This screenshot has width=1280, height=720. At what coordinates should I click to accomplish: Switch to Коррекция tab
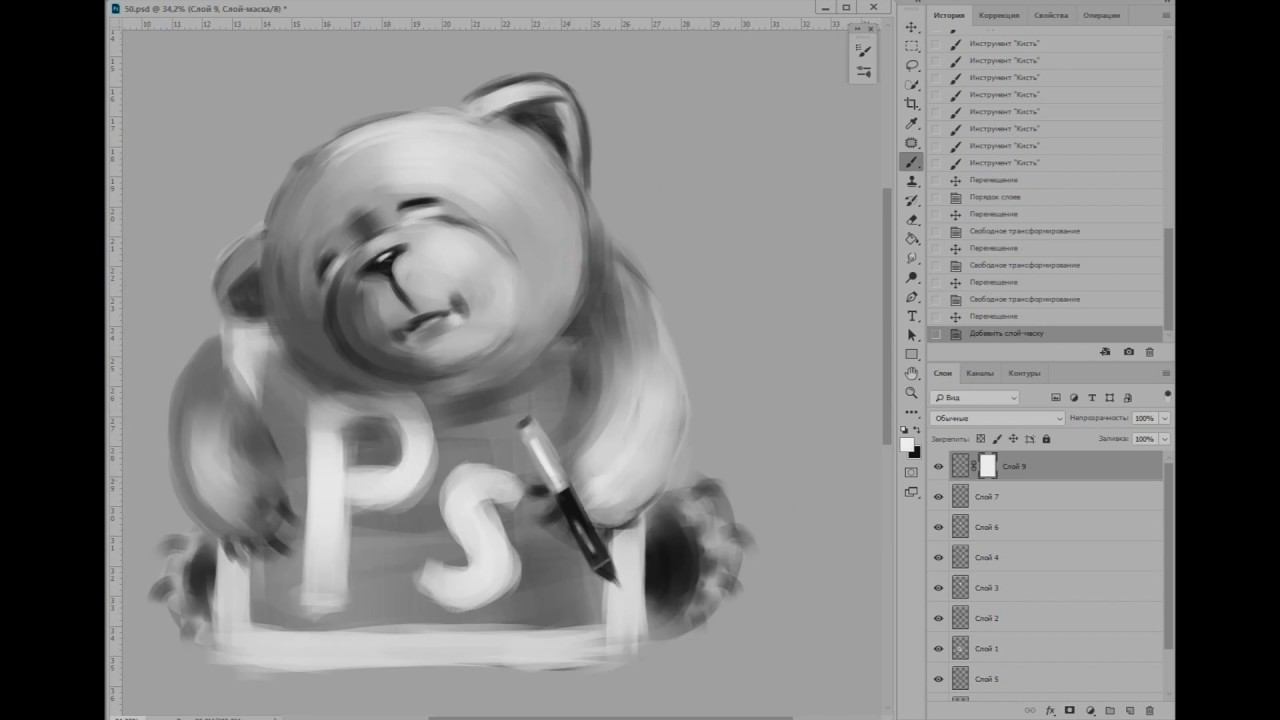[x=999, y=15]
